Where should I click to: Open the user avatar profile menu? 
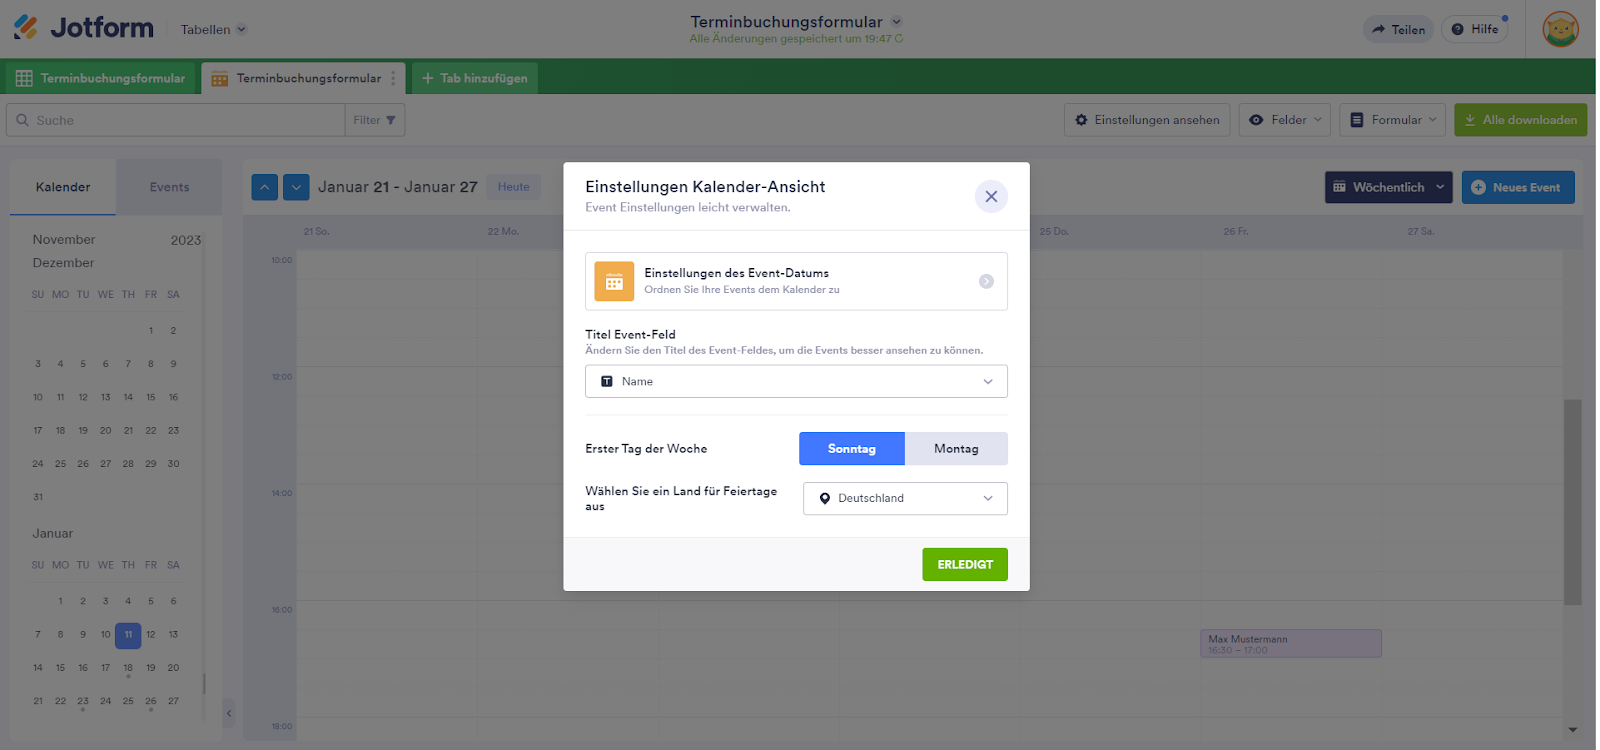tap(1560, 29)
